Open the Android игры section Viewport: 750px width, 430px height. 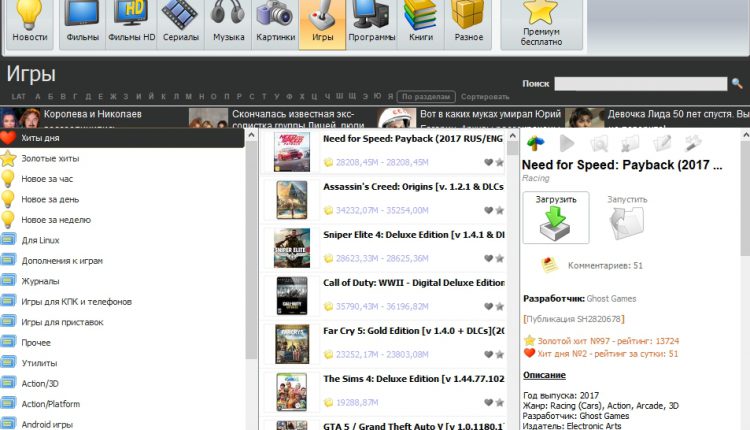point(47,424)
